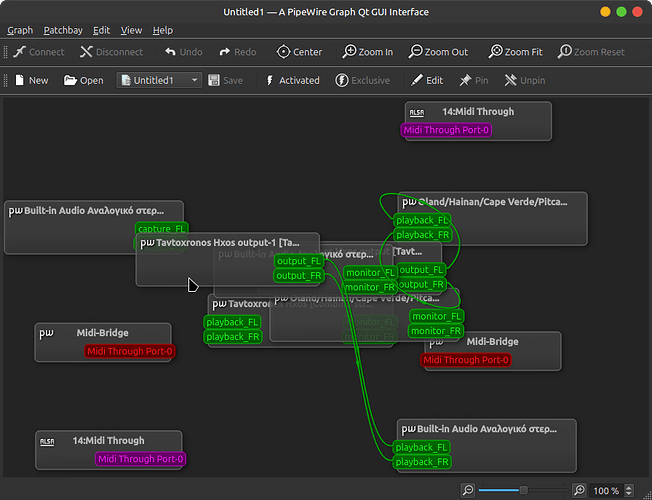652x500 pixels.
Task: Select the capture_FL port
Action: pyautogui.click(x=161, y=228)
